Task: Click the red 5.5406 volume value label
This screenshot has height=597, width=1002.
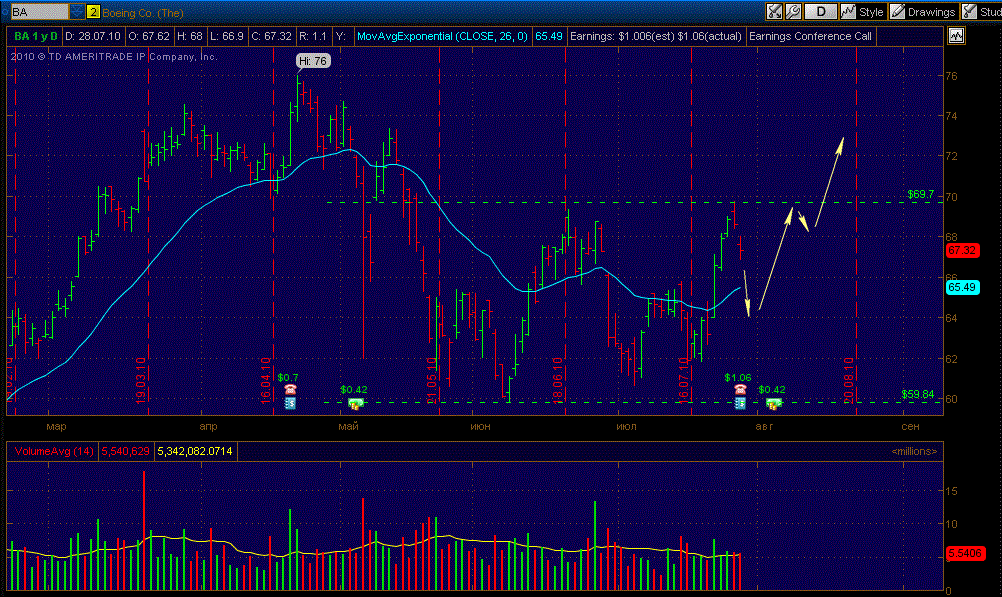Action: point(964,554)
